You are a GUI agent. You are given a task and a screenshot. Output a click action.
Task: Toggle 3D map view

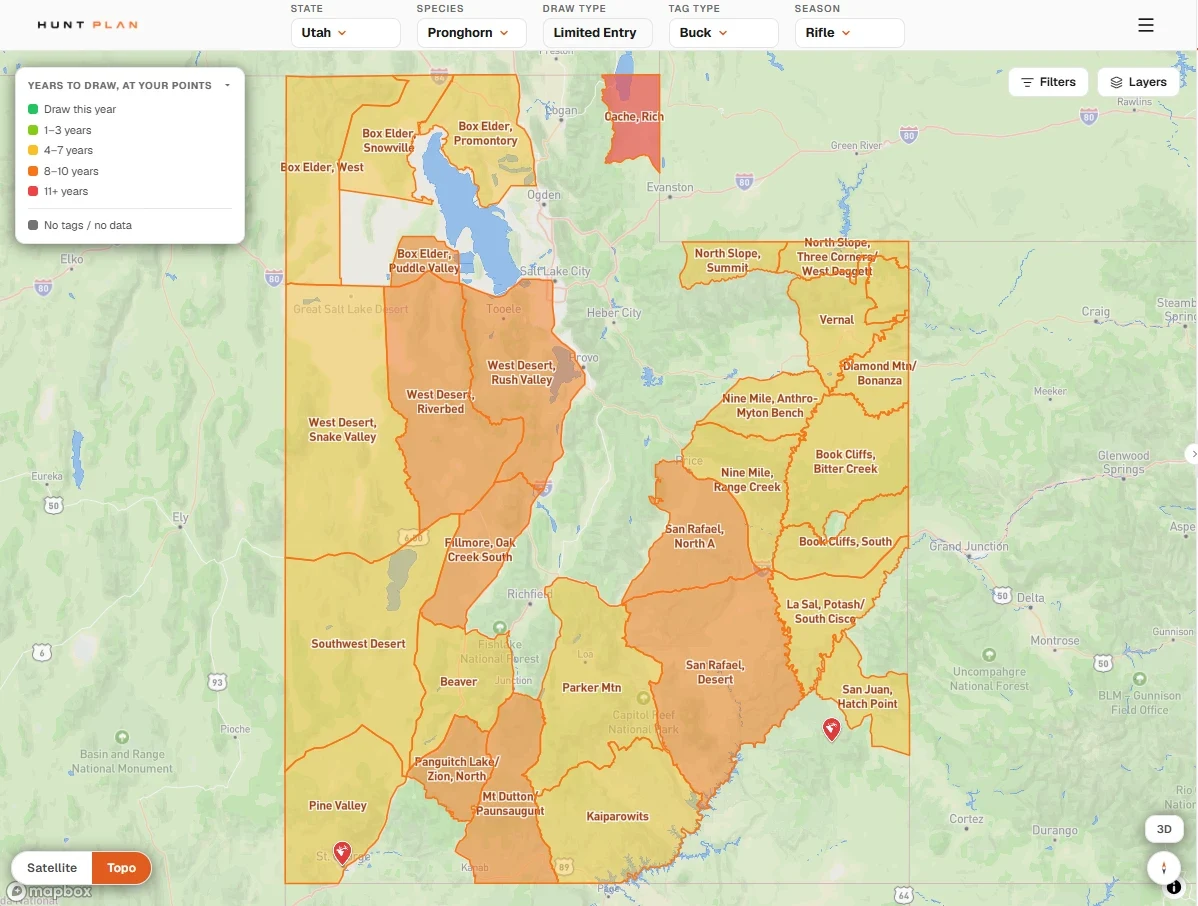(x=1164, y=829)
